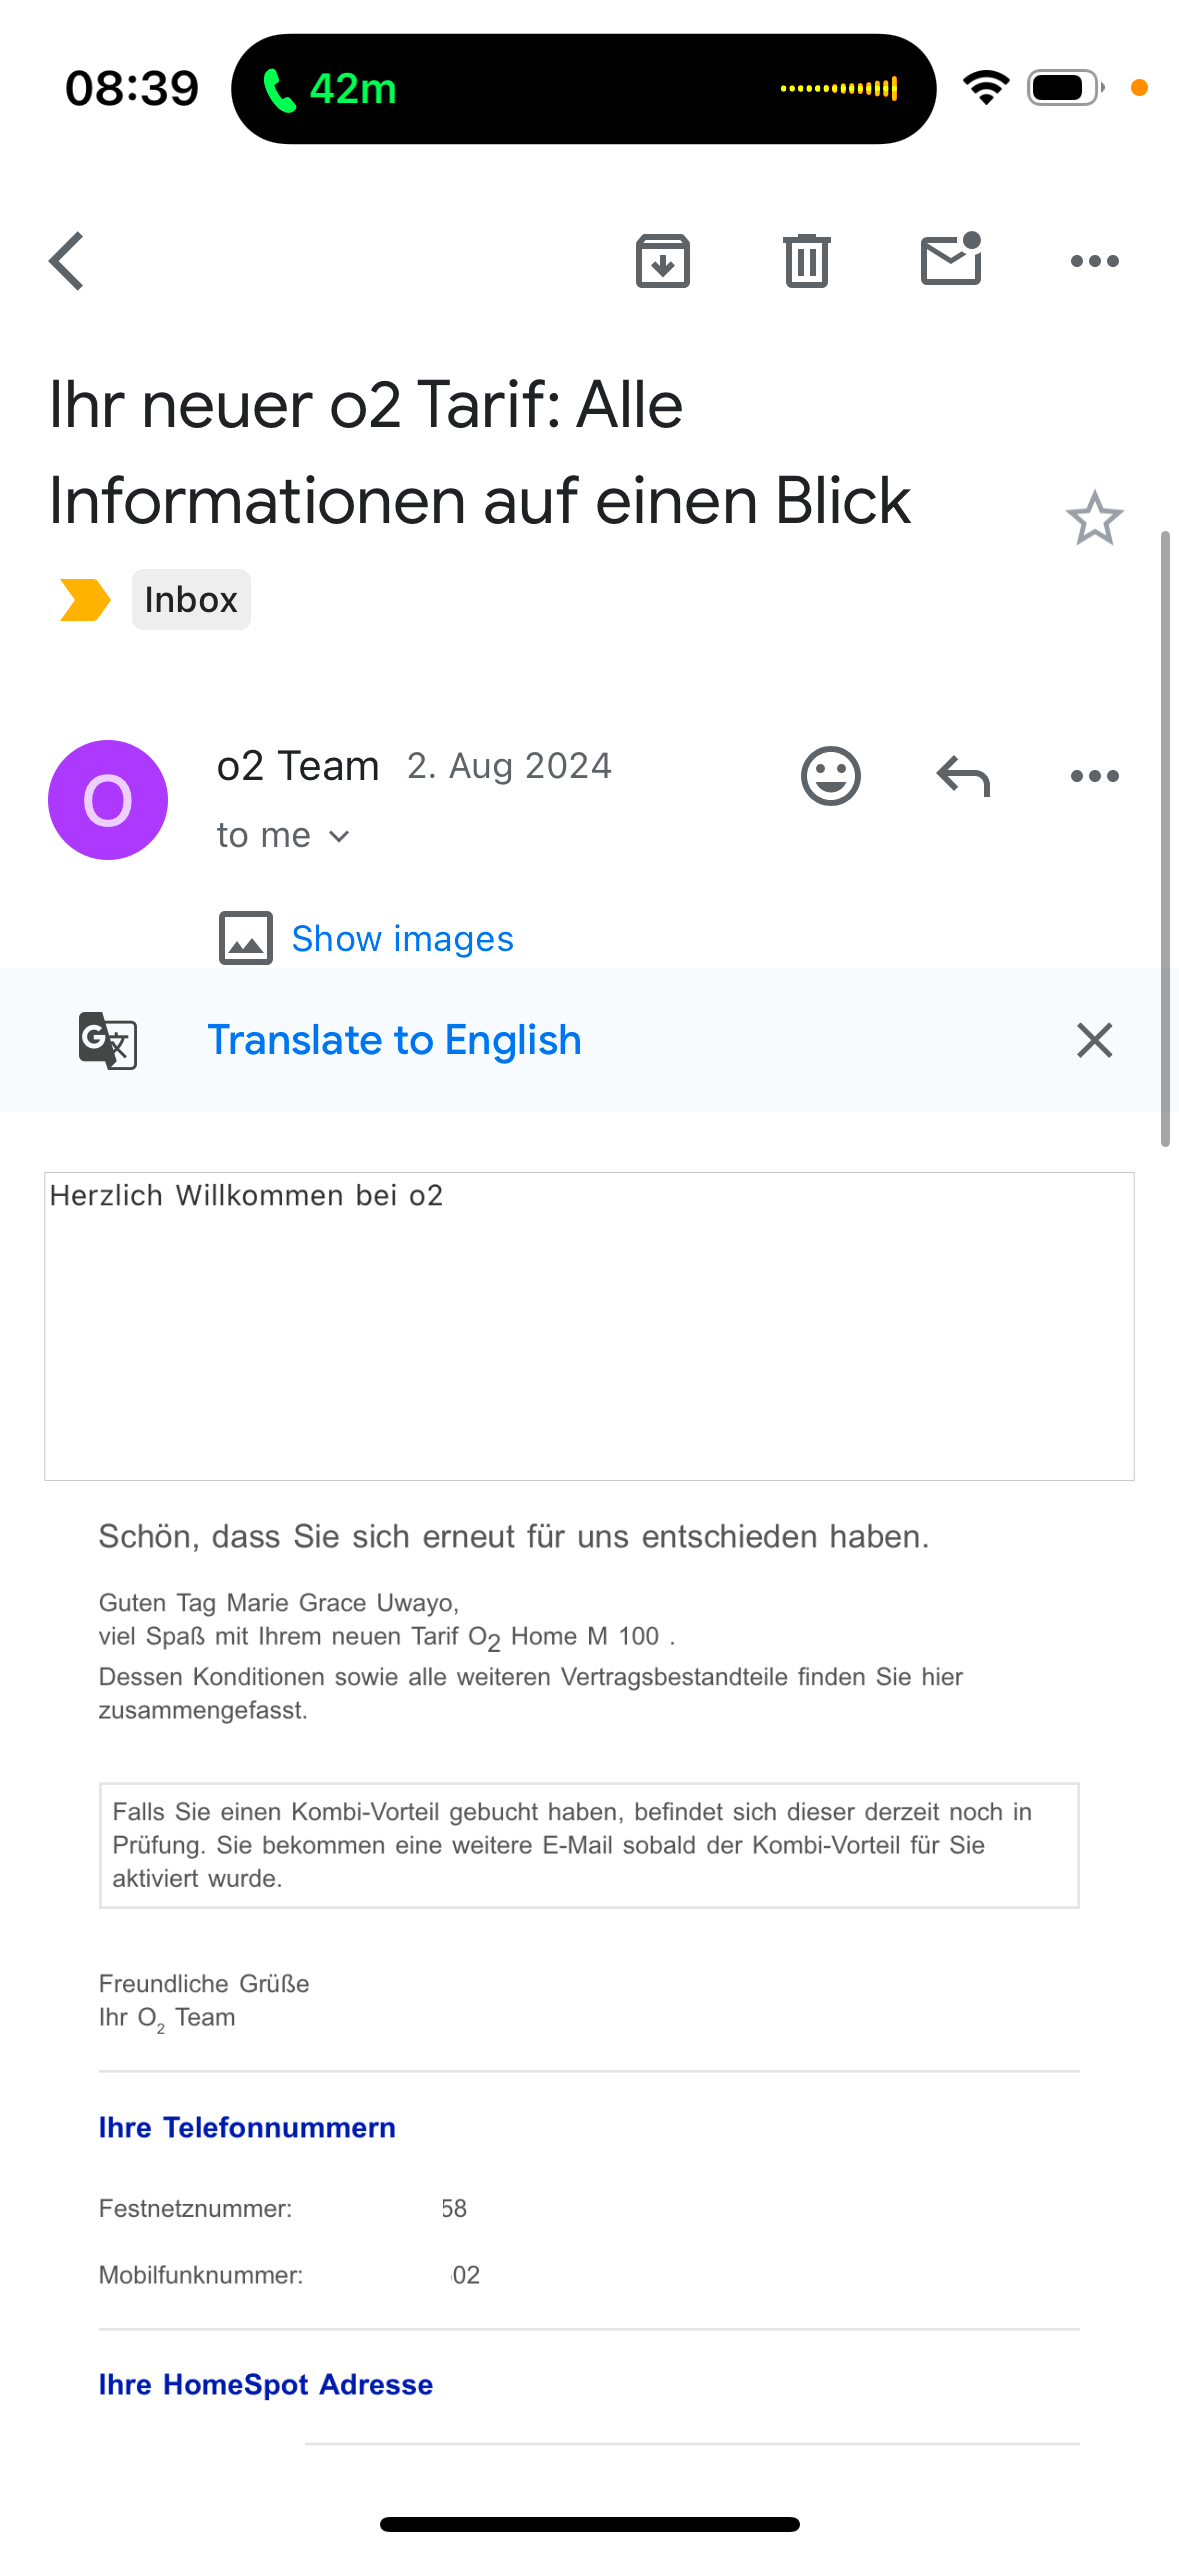The height and width of the screenshot is (2556, 1179).
Task: Tap the Google Translate icon
Action: pyautogui.click(x=108, y=1040)
